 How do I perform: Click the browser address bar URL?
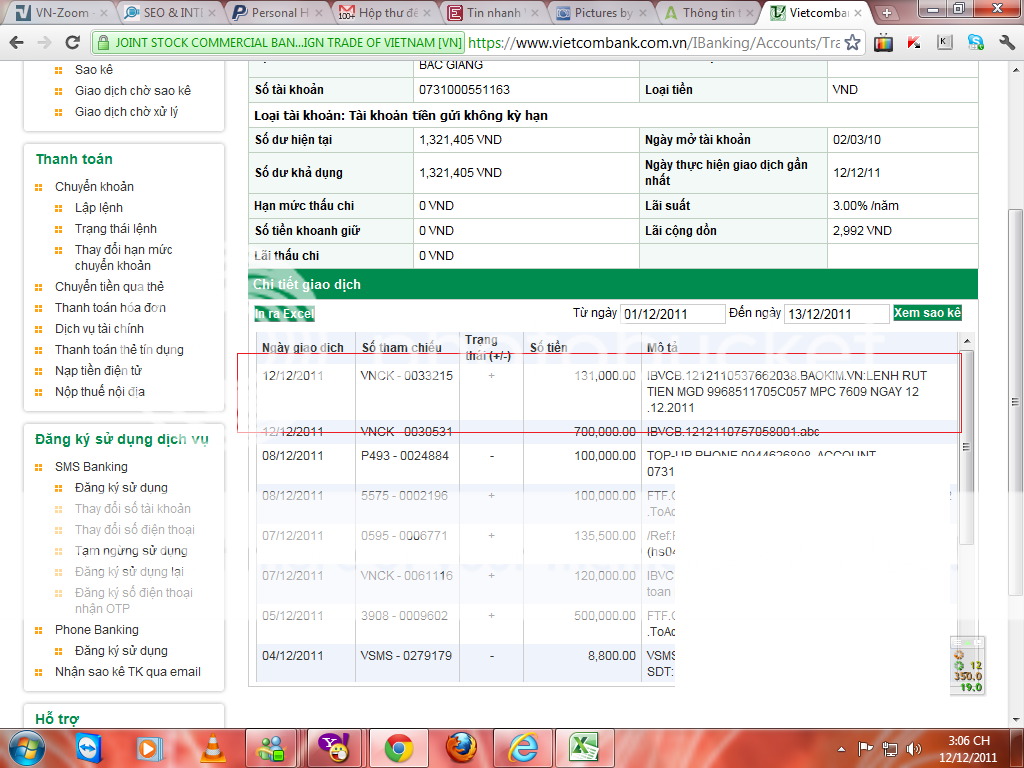[654, 43]
